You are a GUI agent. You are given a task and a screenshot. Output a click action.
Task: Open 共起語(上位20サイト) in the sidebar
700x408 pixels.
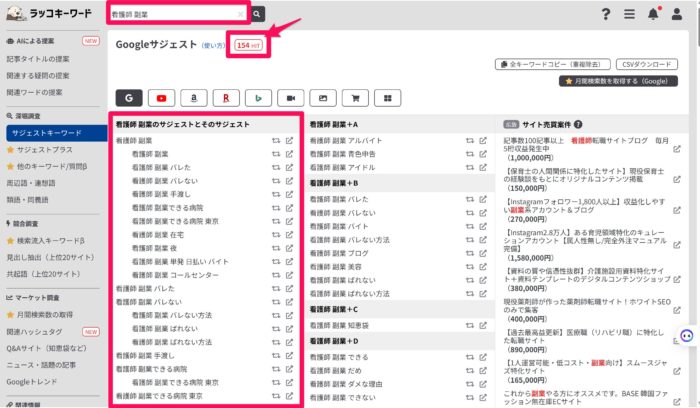click(x=43, y=274)
